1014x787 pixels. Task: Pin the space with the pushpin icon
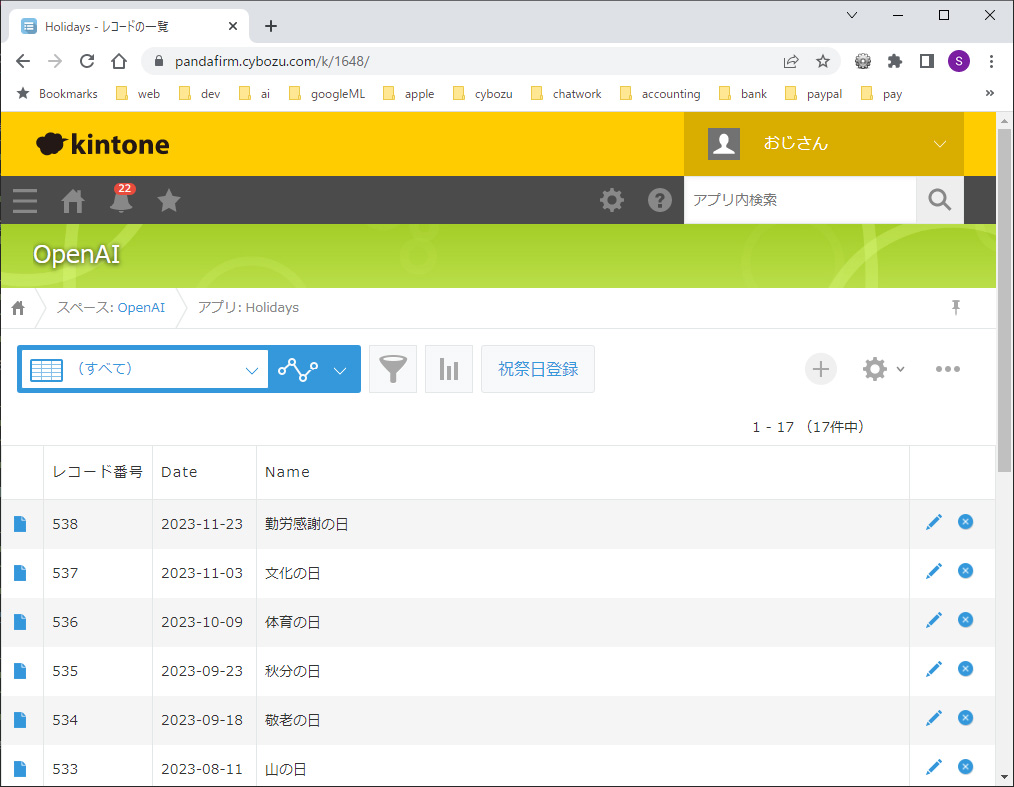point(955,307)
